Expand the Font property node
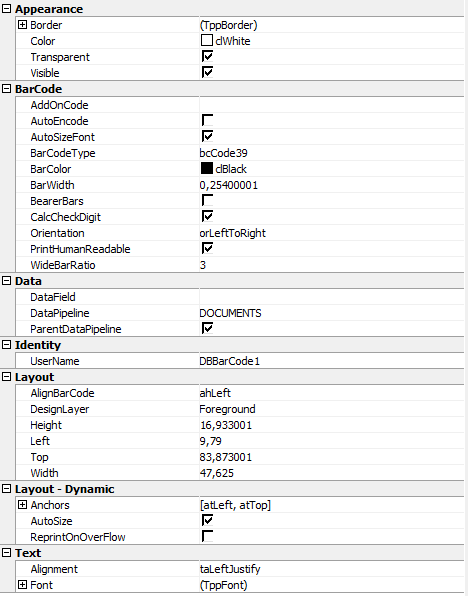The height and width of the screenshot is (596, 468). [22, 585]
